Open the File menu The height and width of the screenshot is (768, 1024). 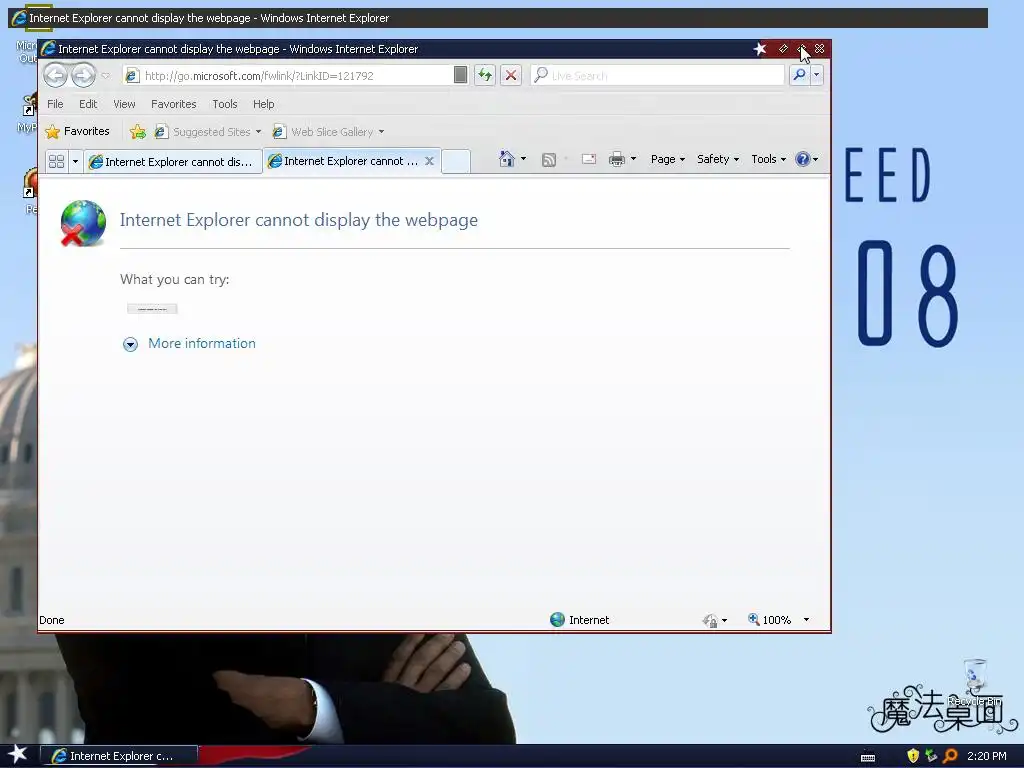pos(56,104)
